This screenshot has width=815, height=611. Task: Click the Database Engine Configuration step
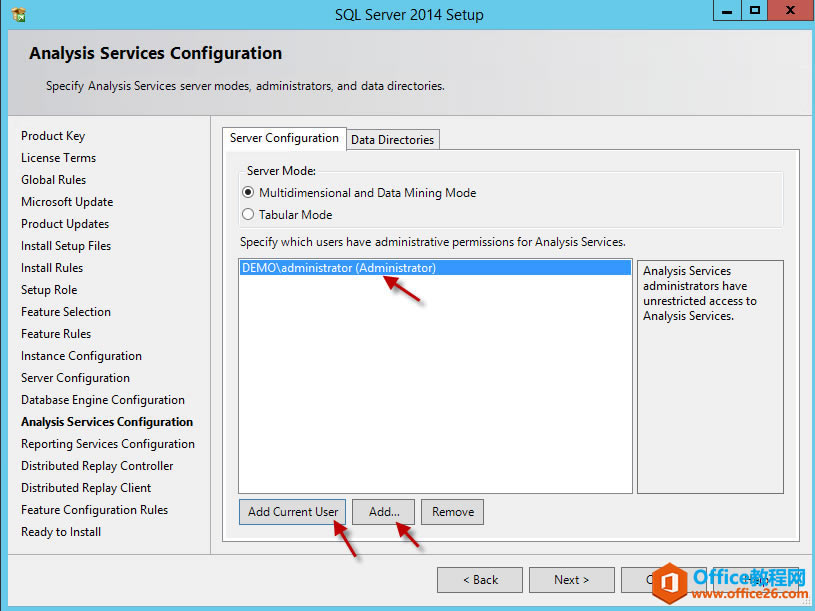tap(103, 400)
